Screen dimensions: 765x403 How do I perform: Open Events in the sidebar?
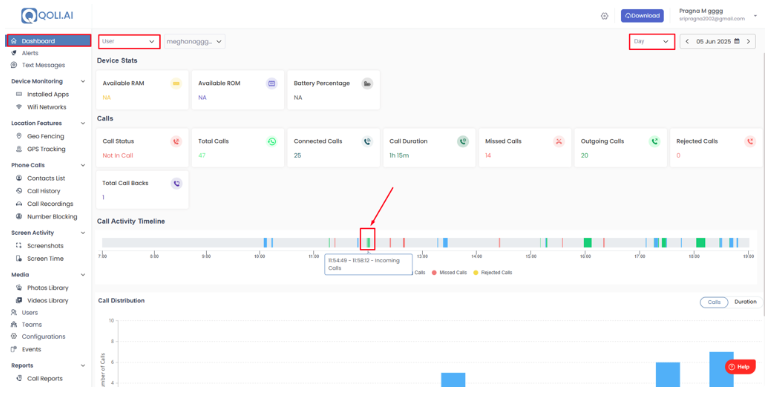tap(31, 349)
